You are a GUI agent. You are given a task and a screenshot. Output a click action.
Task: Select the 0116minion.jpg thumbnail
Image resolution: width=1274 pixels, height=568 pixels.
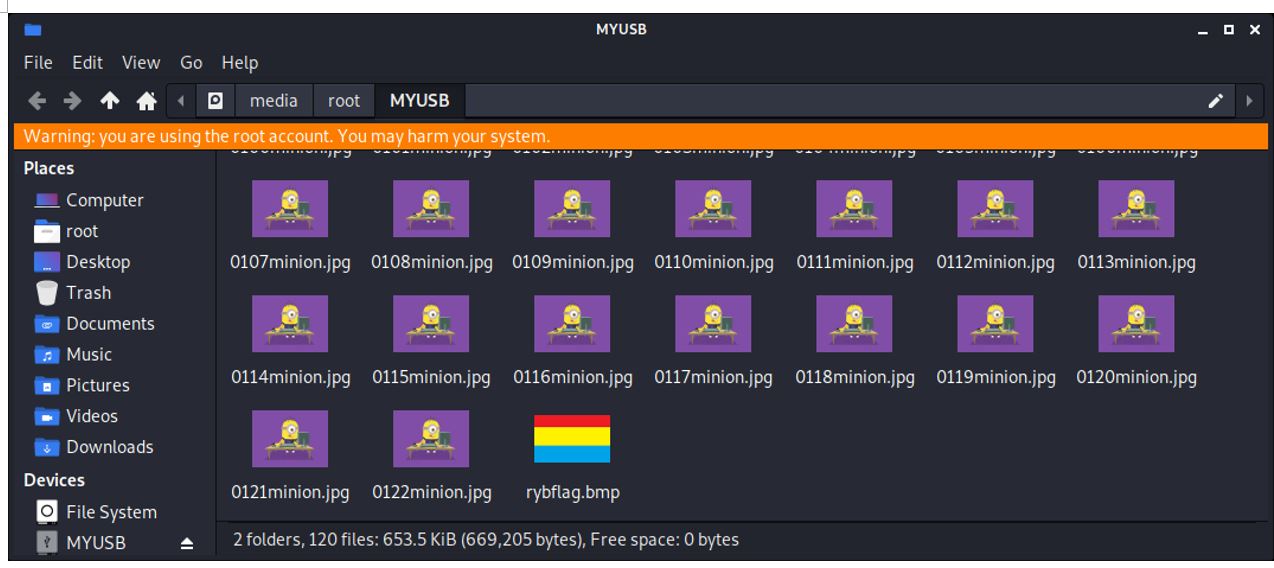tap(572, 323)
